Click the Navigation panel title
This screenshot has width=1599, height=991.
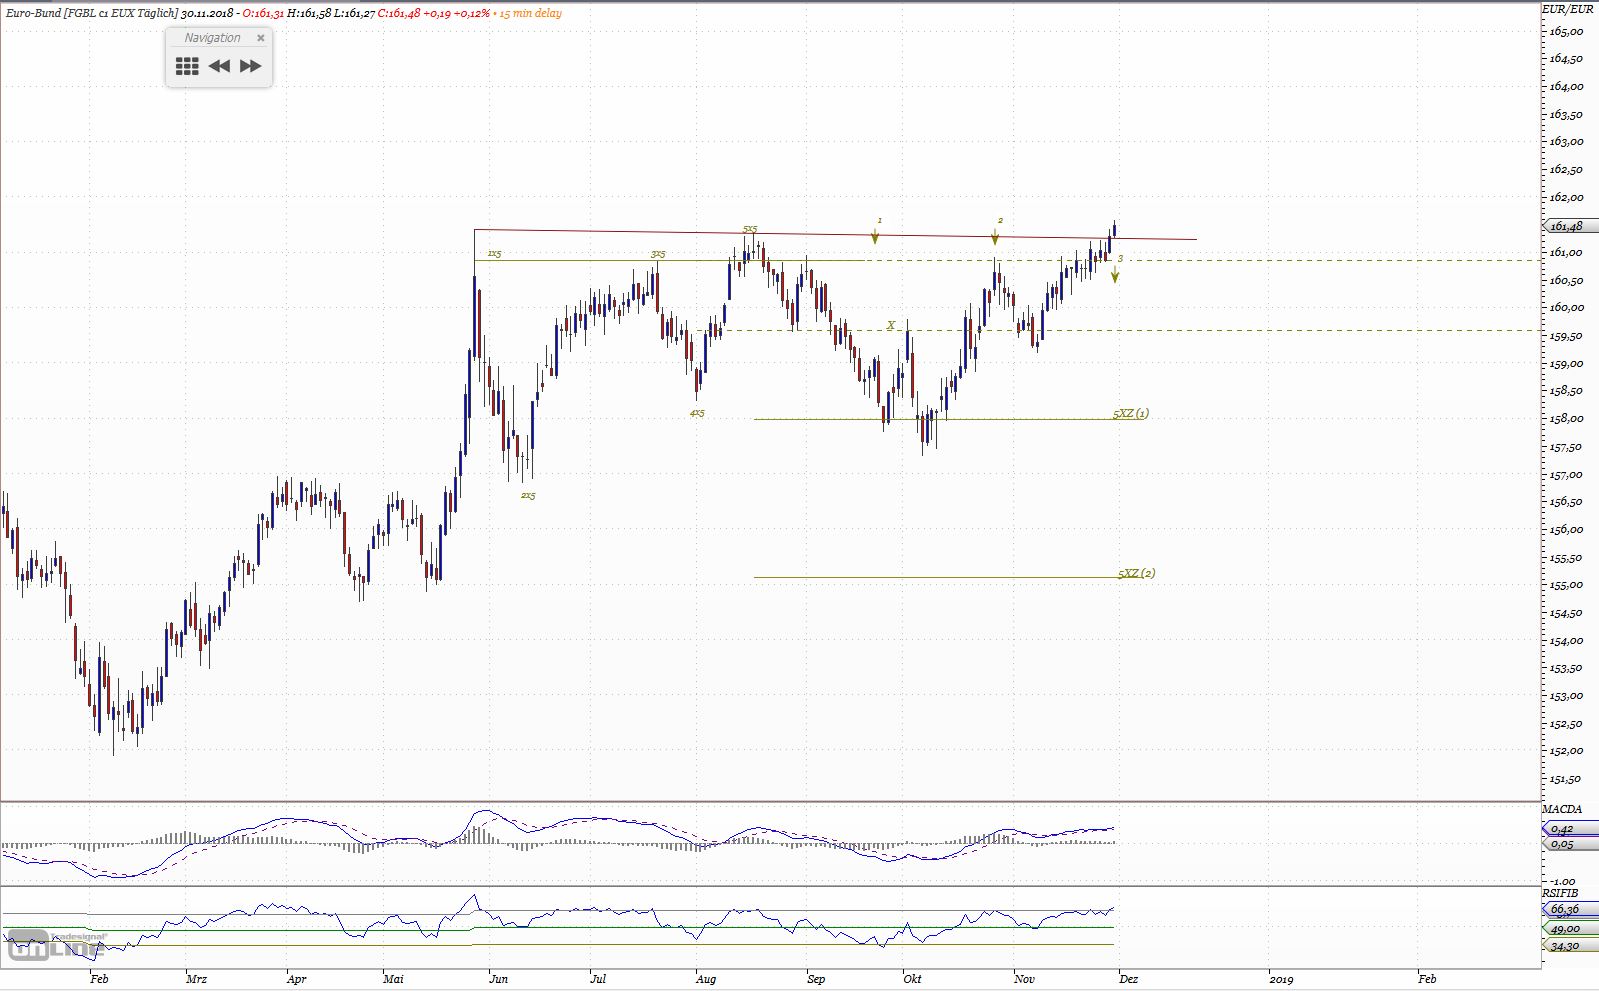(212, 38)
